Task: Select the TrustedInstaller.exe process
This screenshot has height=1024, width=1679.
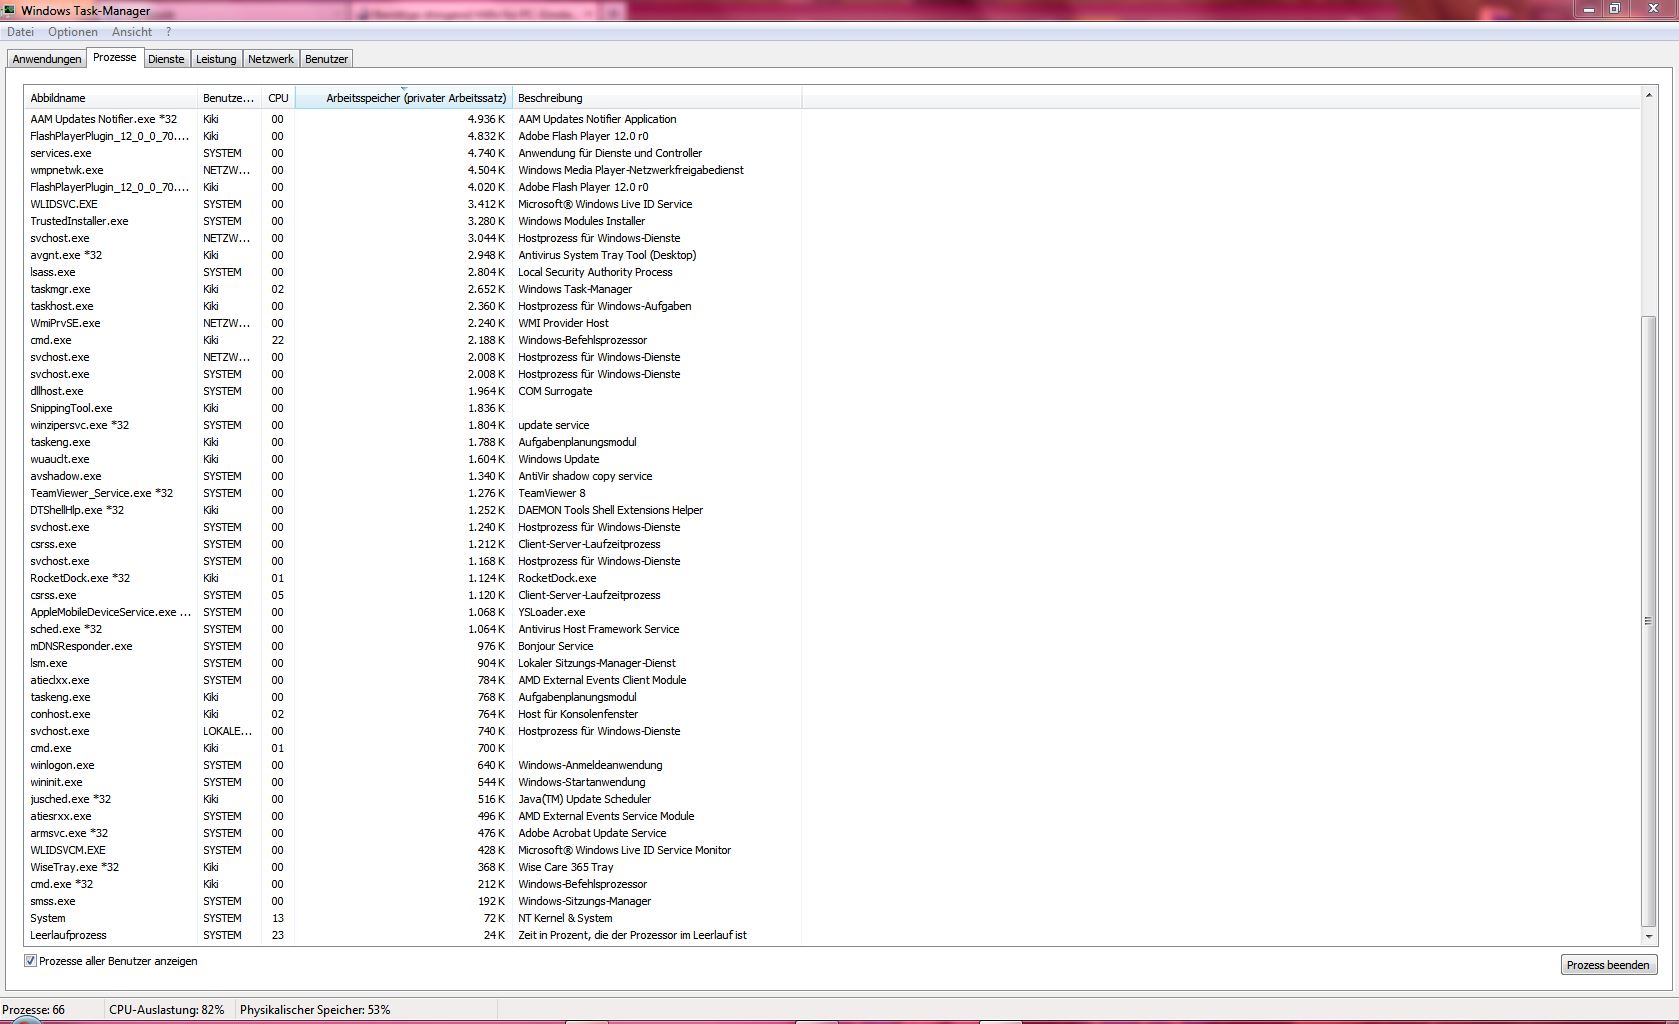Action: 412,221
